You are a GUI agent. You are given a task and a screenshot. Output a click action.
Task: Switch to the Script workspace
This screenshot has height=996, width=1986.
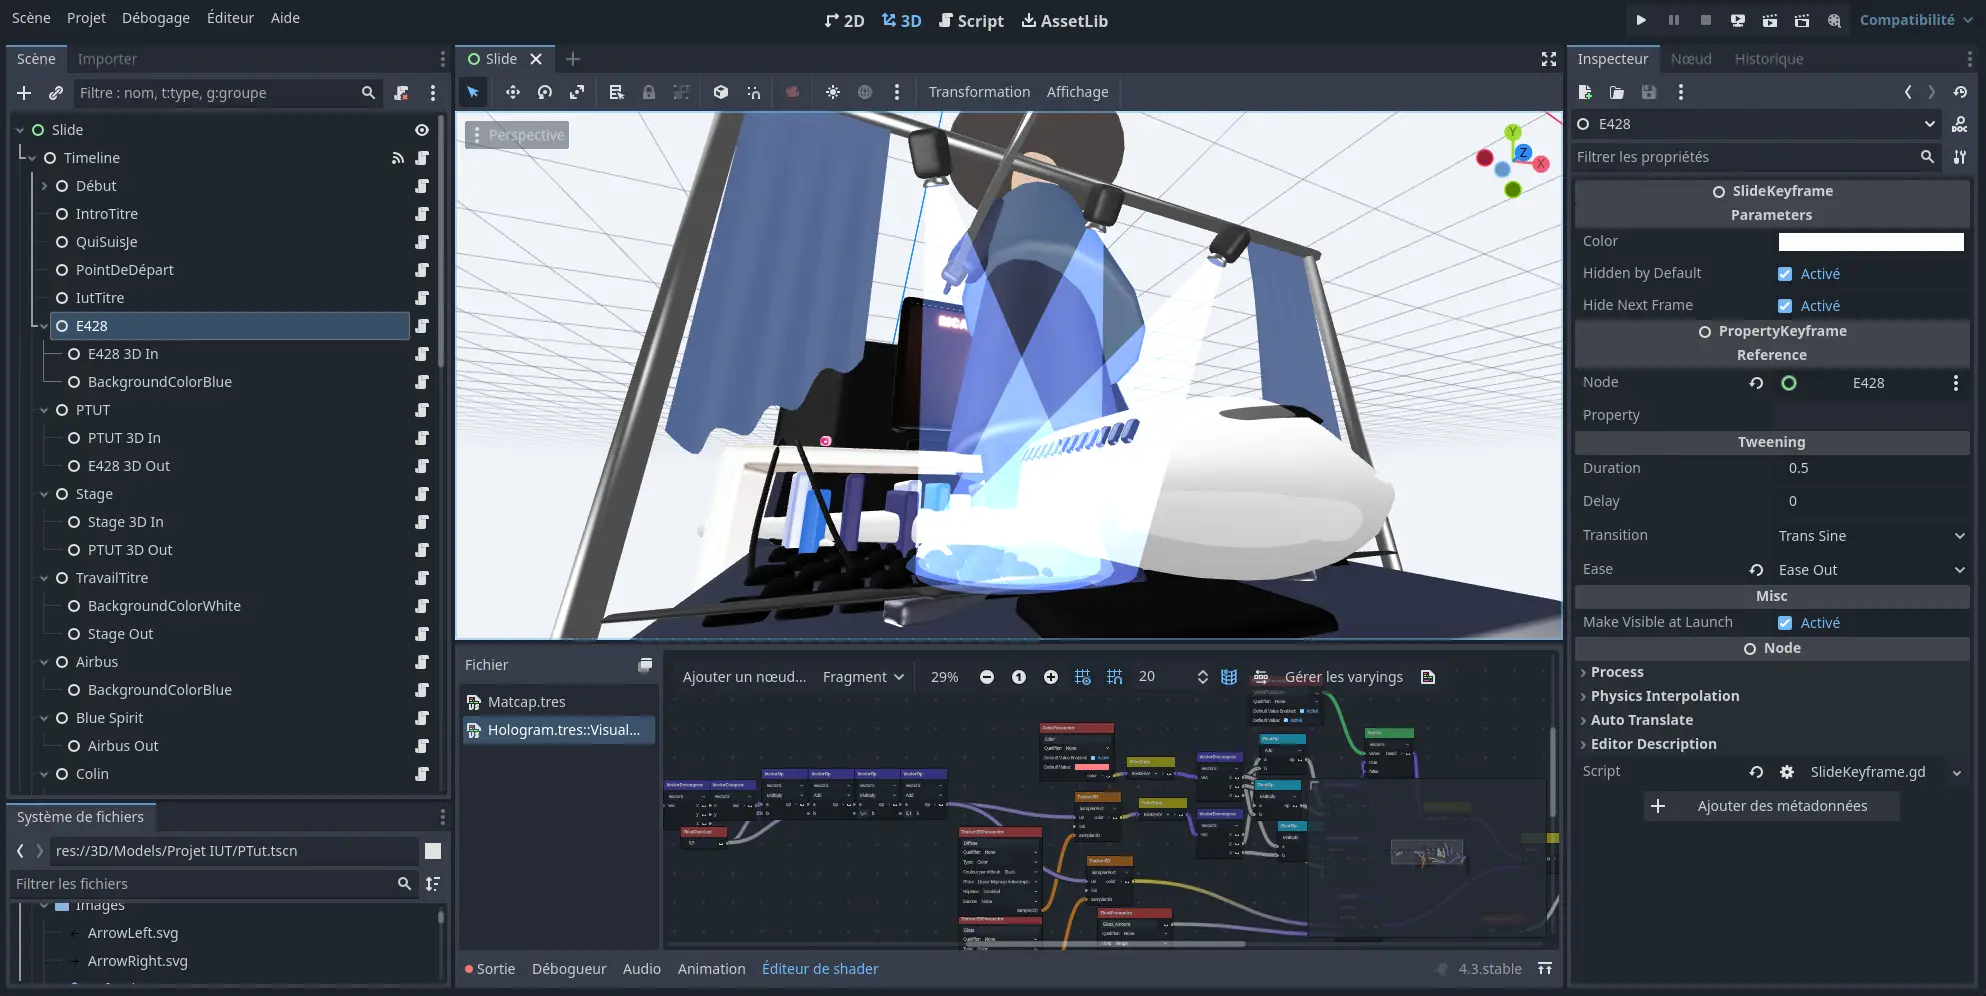tap(971, 21)
